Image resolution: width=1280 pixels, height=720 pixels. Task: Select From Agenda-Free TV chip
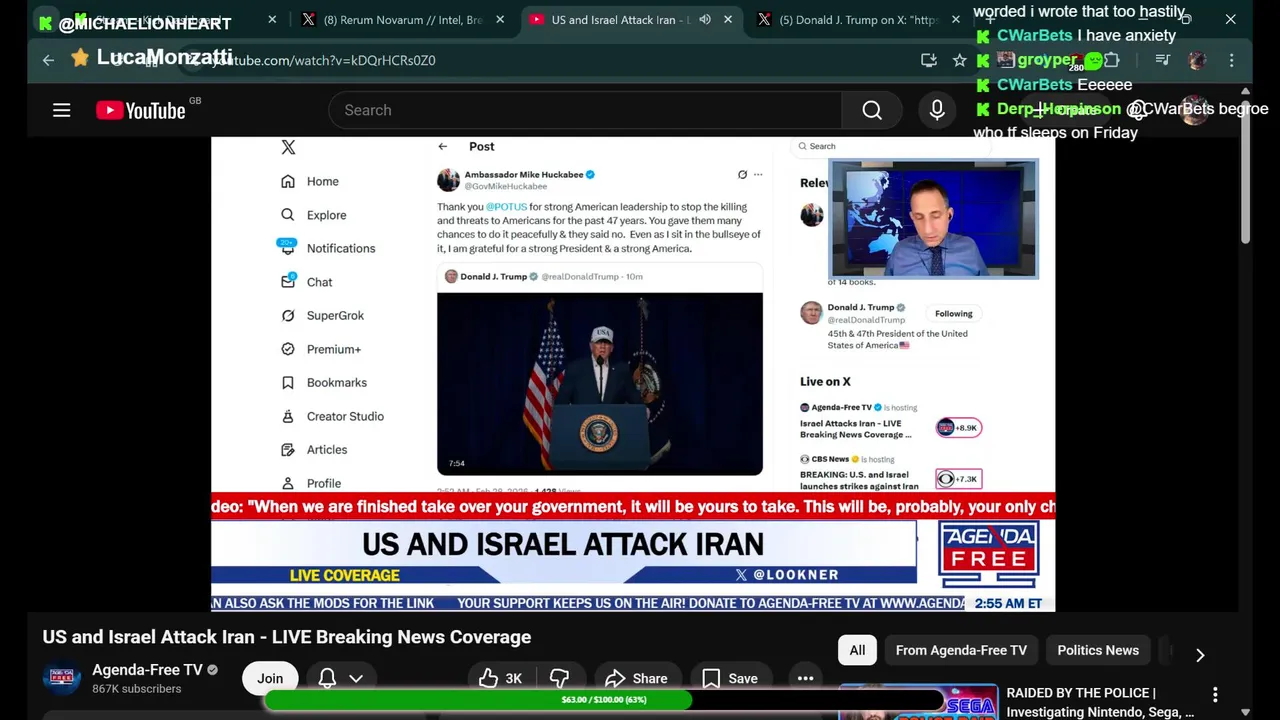point(961,650)
